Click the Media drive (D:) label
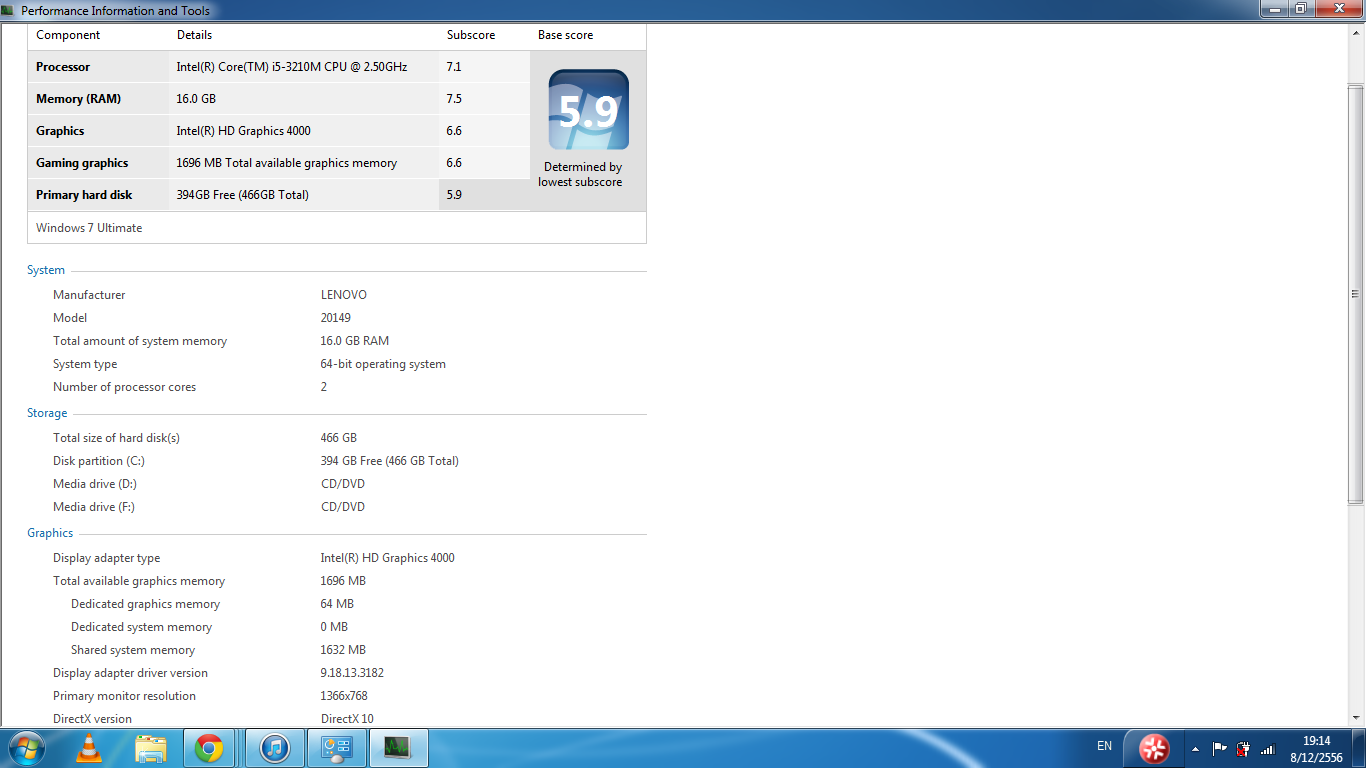 (94, 484)
